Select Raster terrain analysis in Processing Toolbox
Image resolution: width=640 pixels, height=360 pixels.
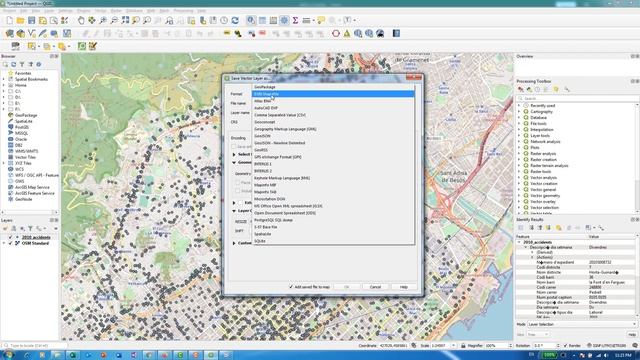[549, 166]
